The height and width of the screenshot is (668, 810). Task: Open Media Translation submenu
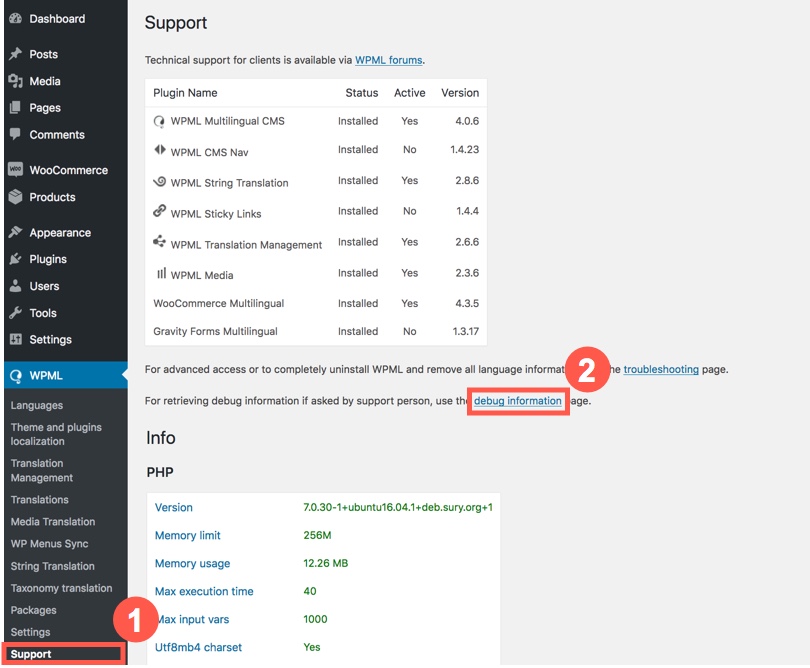[53, 521]
